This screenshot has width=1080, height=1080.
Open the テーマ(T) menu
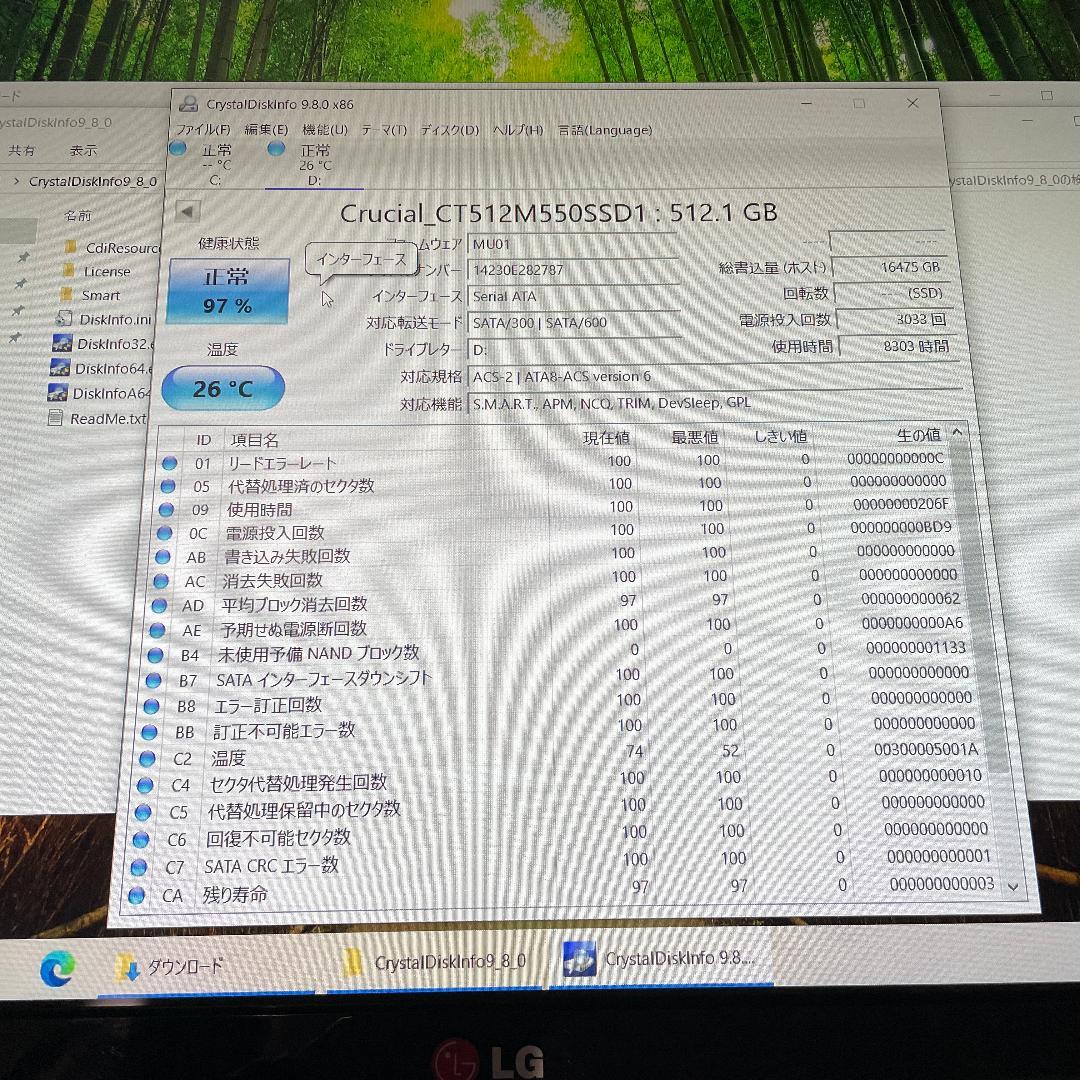(x=384, y=129)
